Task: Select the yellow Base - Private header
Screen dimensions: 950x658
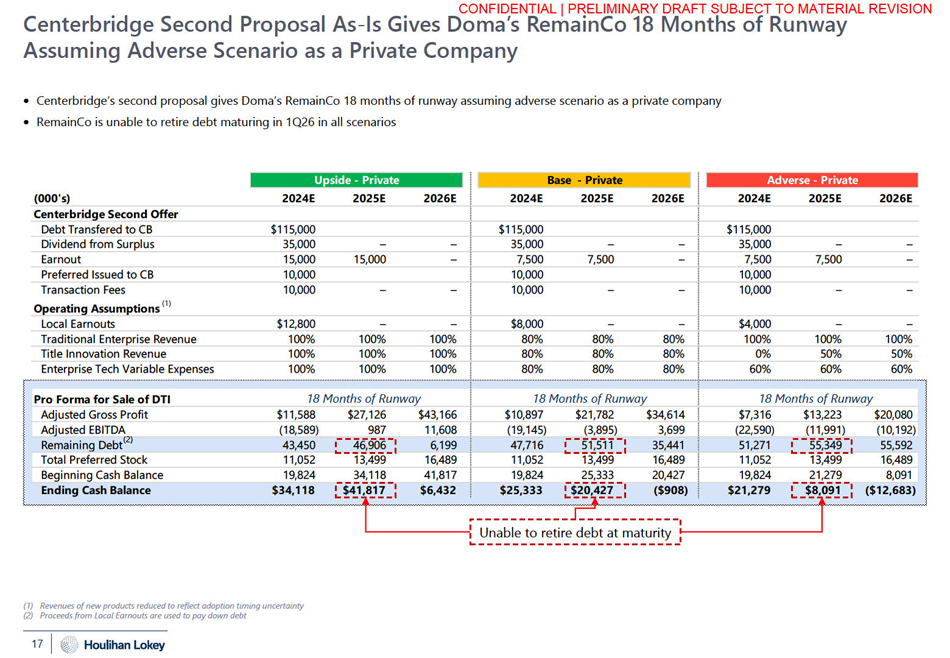Action: coord(584,180)
